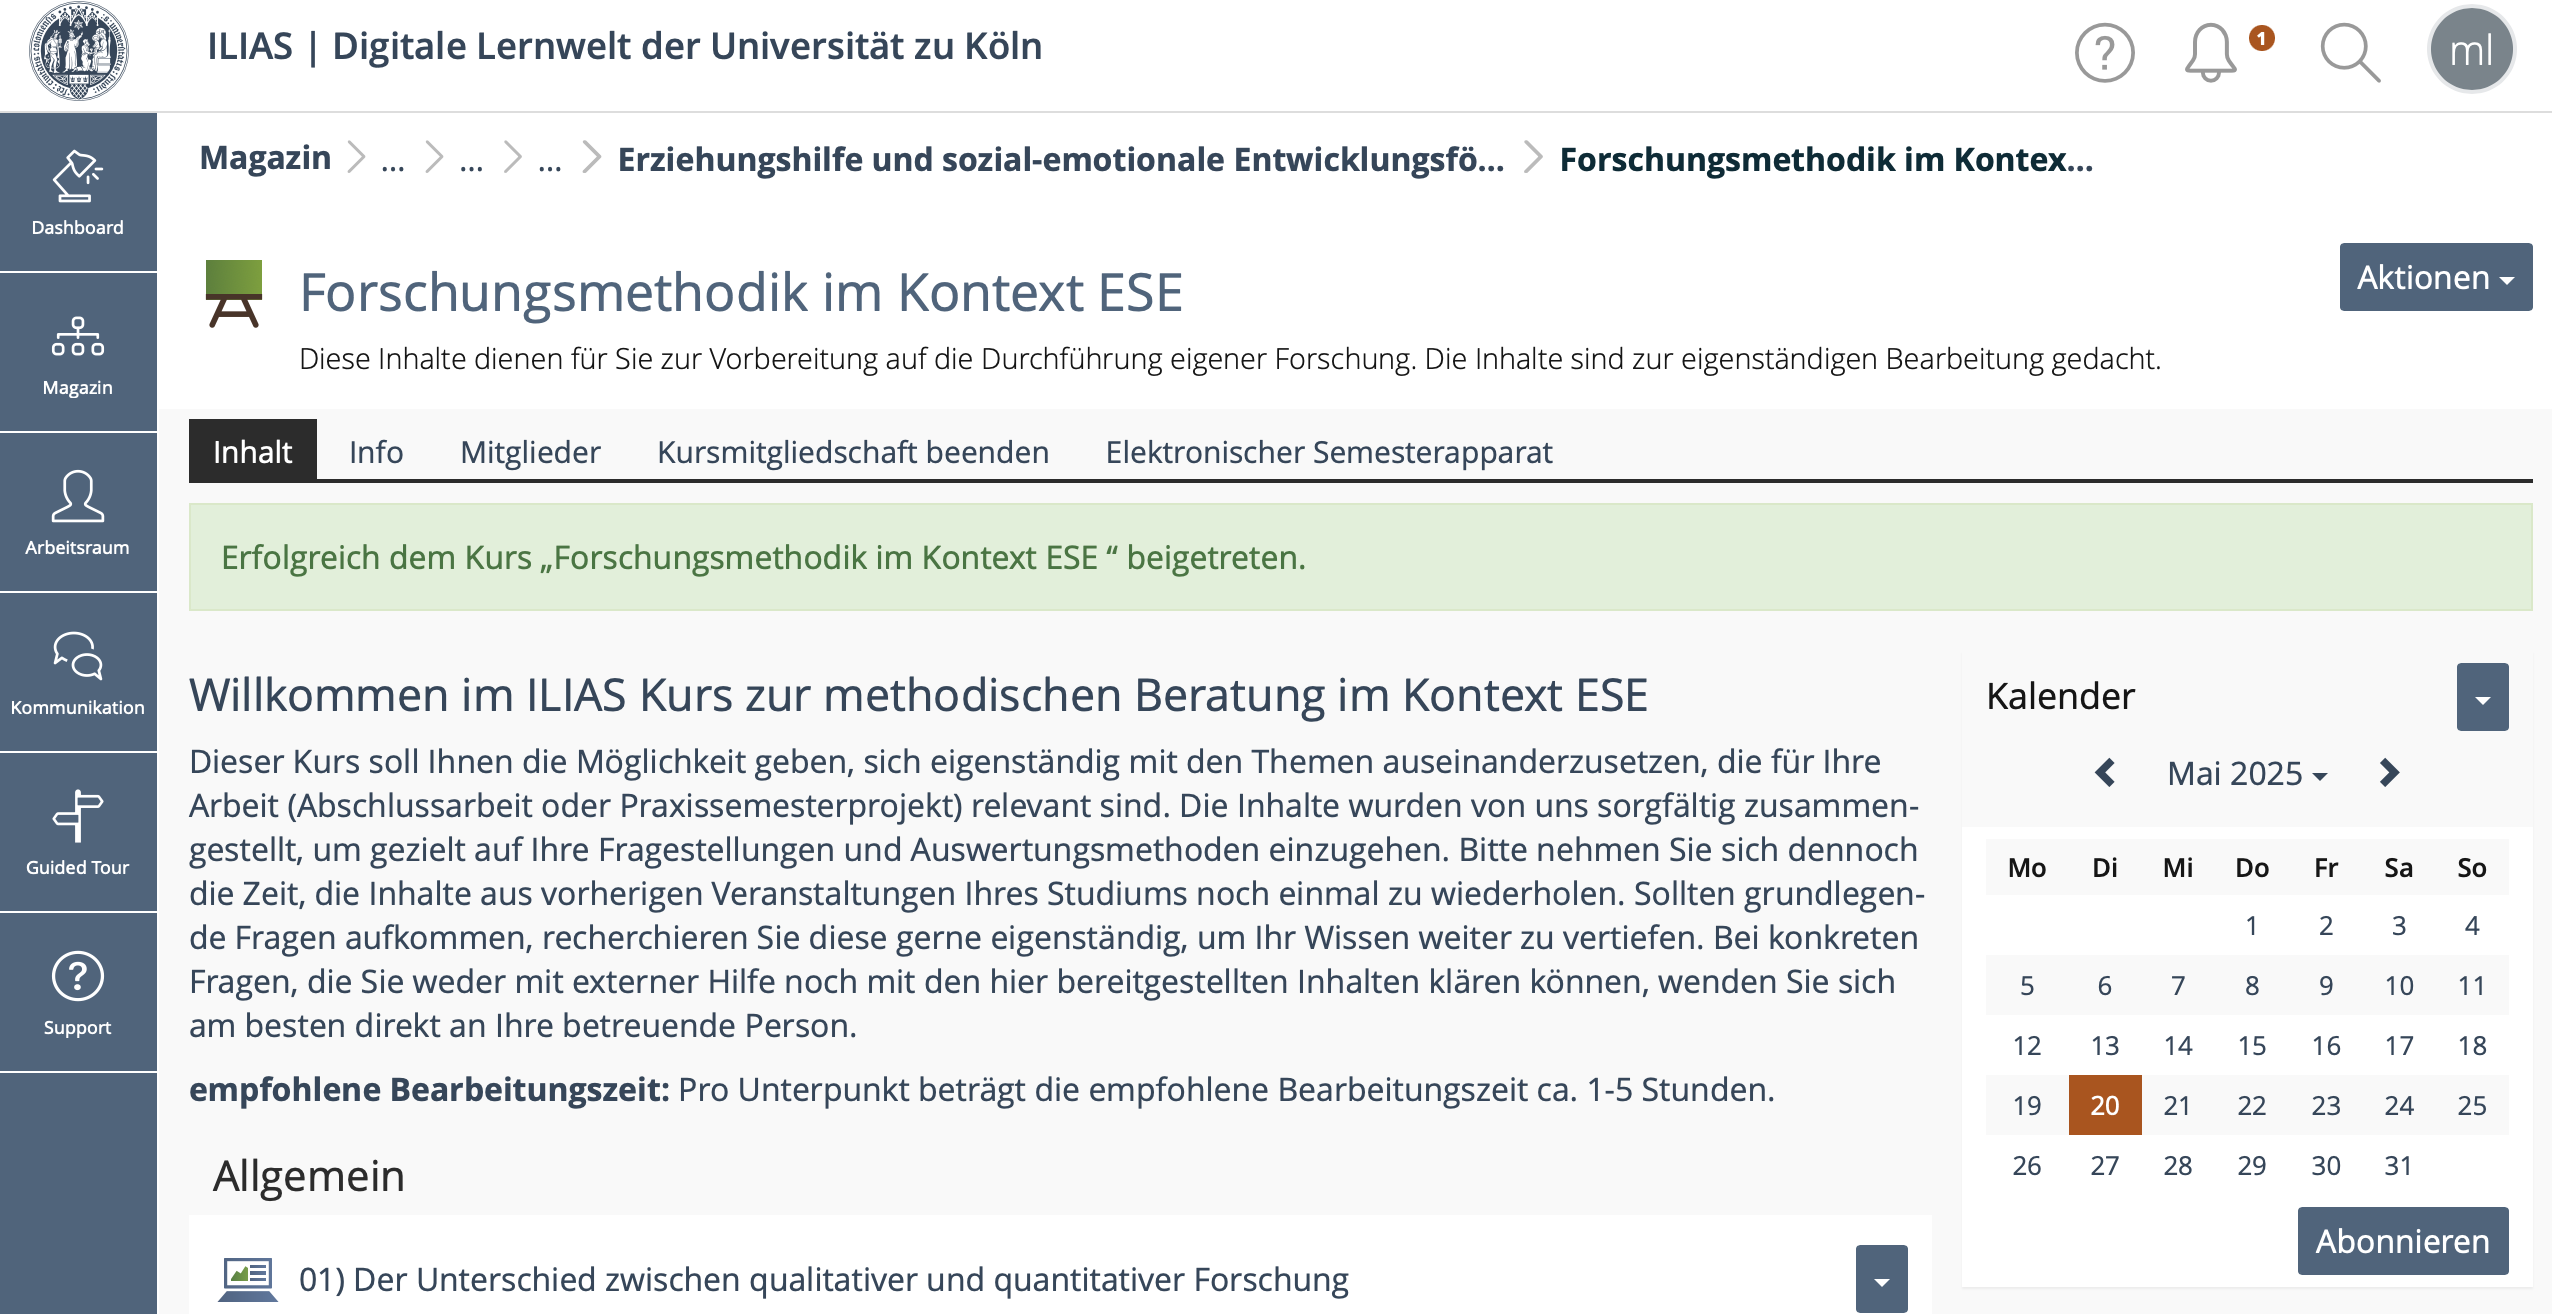
Task: Open Elektronischer Semesterapparat tab
Action: point(1329,452)
